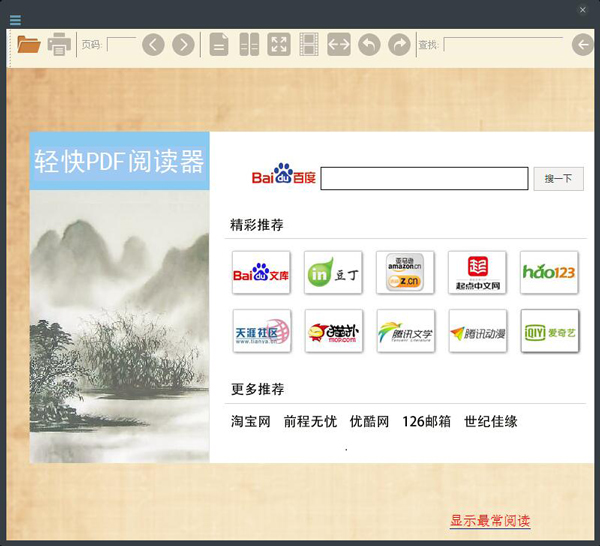This screenshot has width=600, height=546.
Task: Open the hamburger menu icon
Action: click(x=15, y=20)
